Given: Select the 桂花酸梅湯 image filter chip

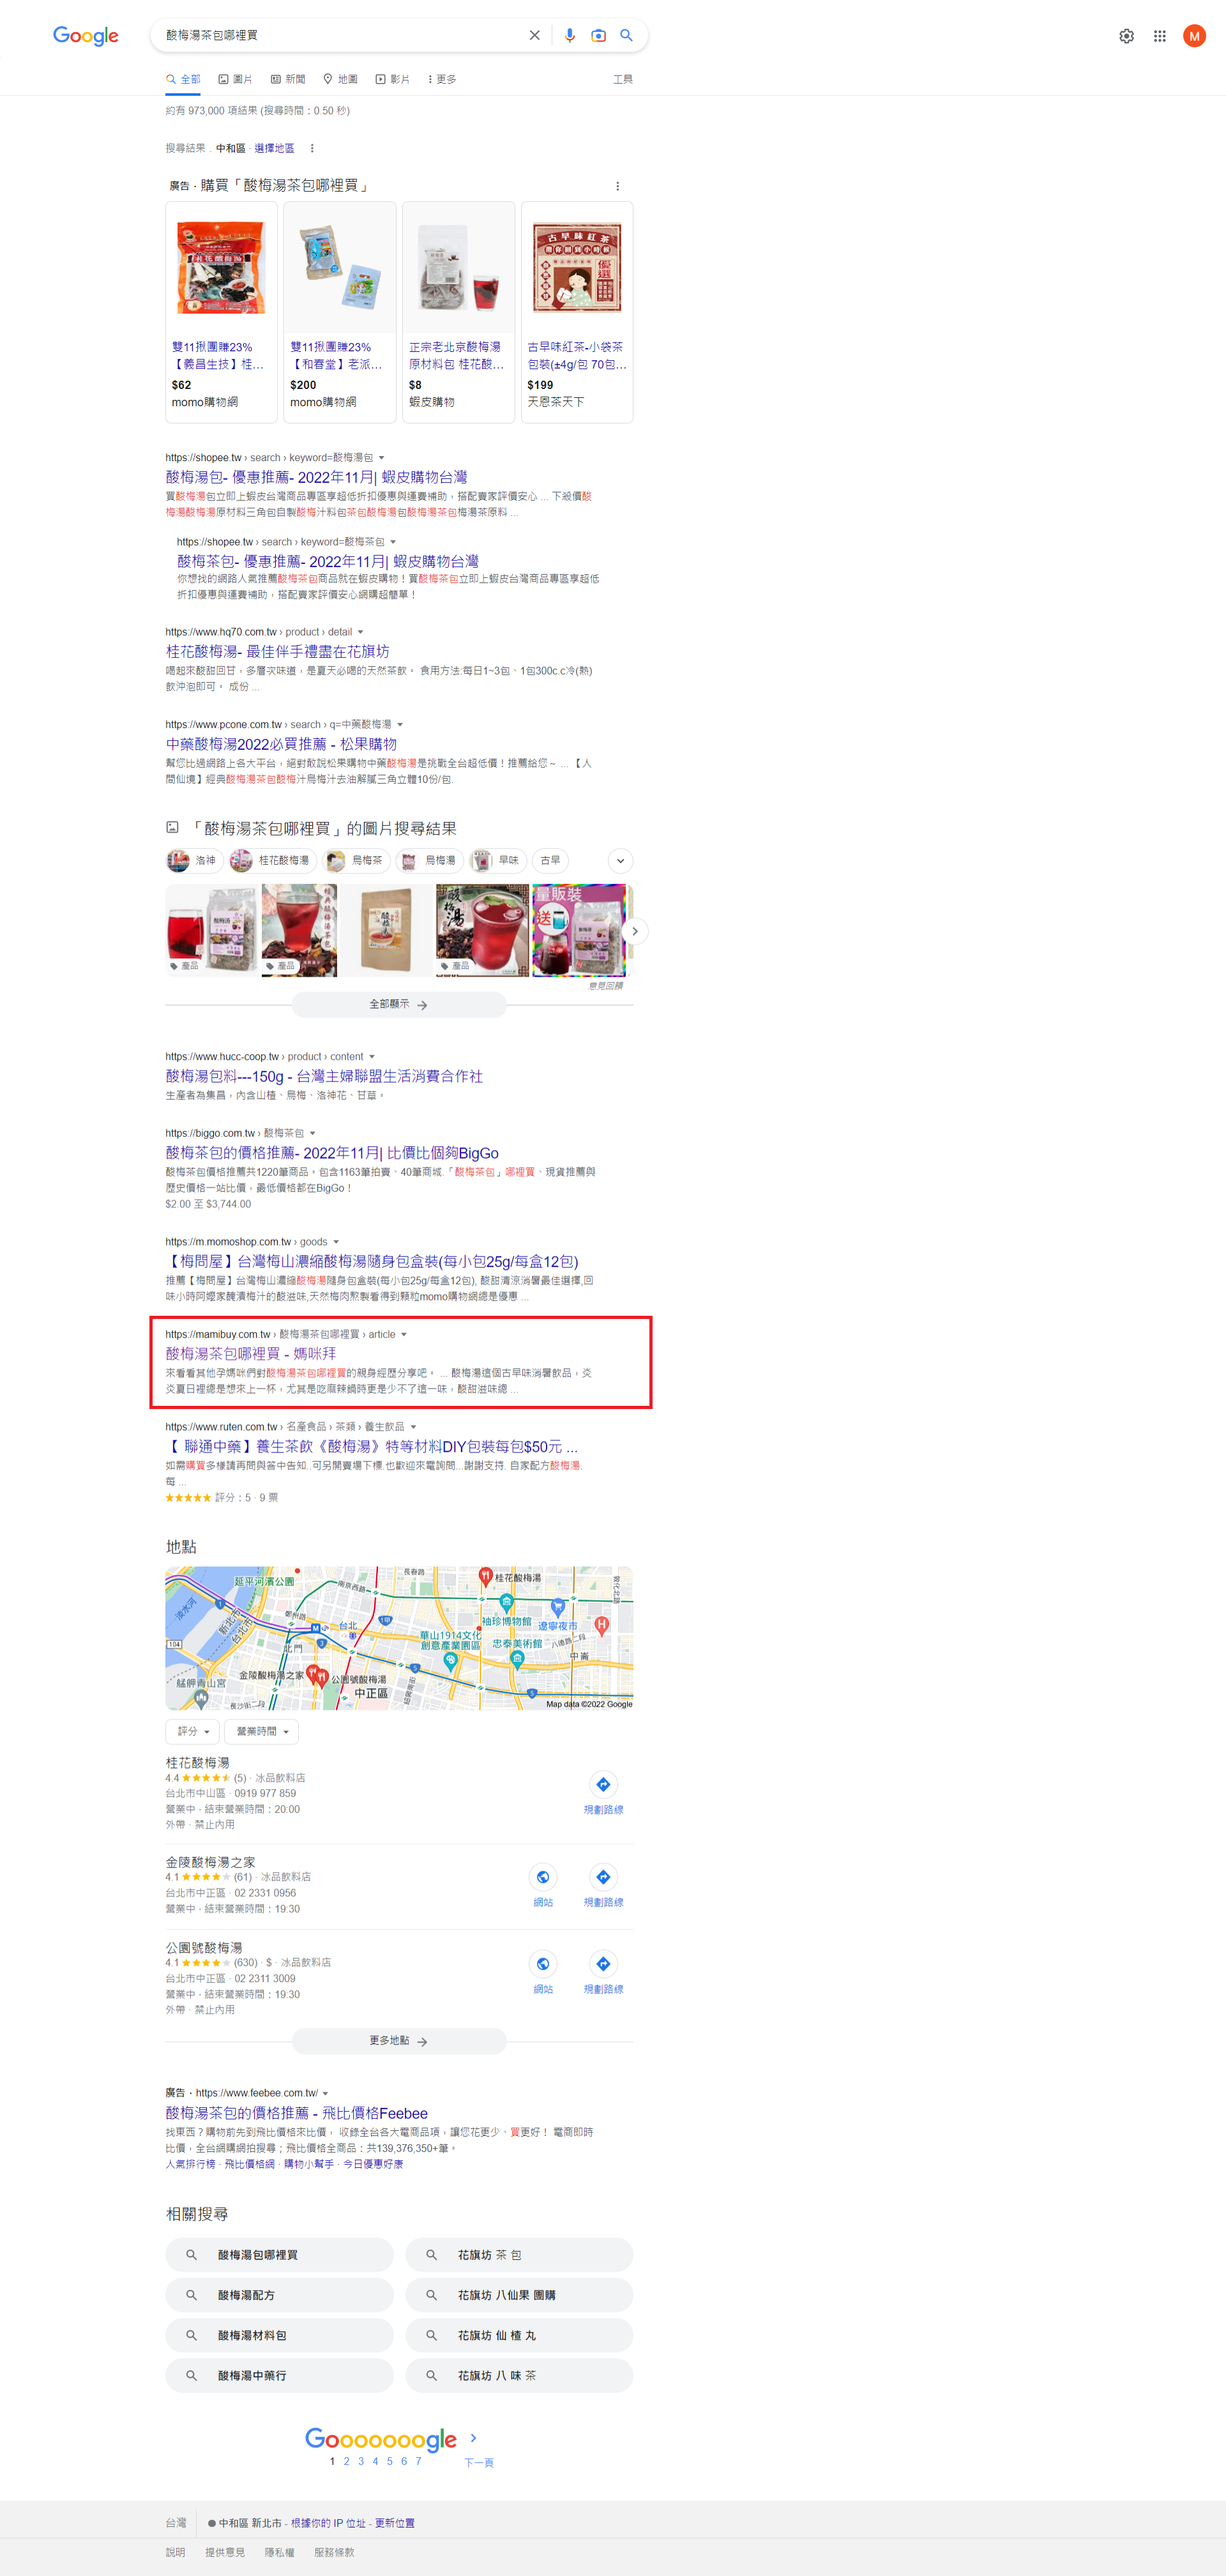Looking at the screenshot, I should tap(273, 860).
